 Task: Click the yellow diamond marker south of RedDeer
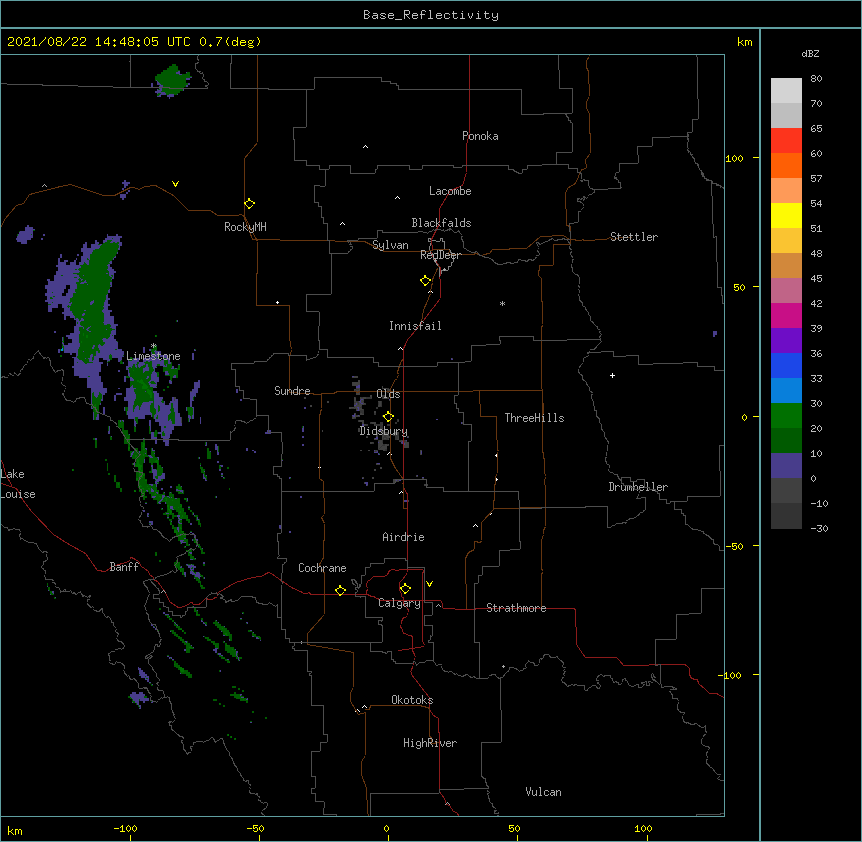coord(426,281)
